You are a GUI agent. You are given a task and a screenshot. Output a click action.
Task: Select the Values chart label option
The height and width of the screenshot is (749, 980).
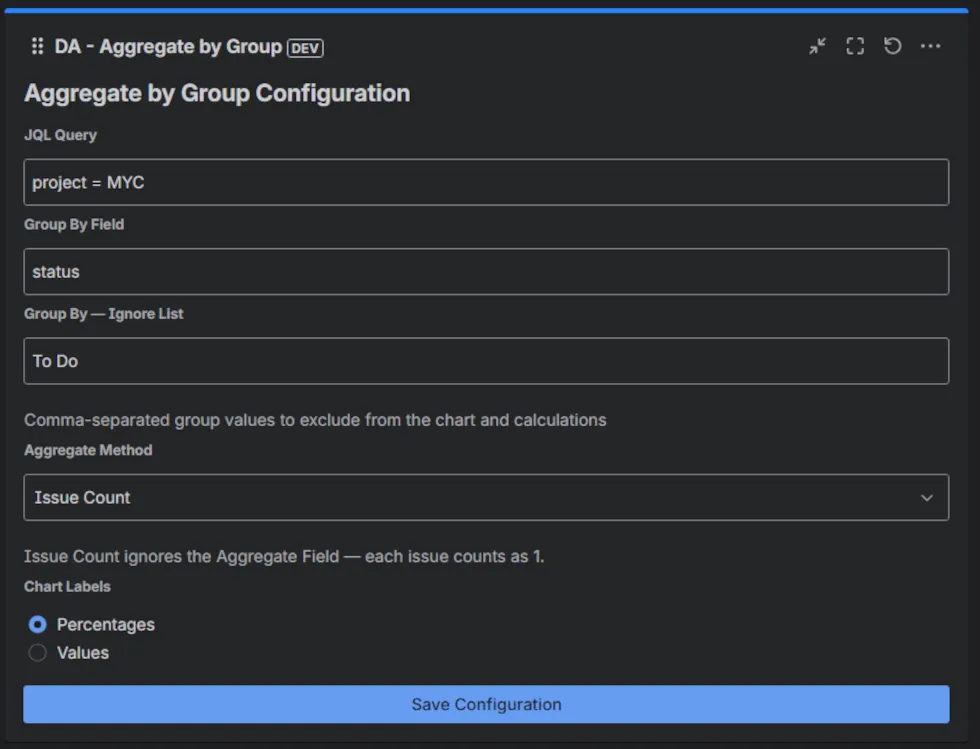pos(38,653)
